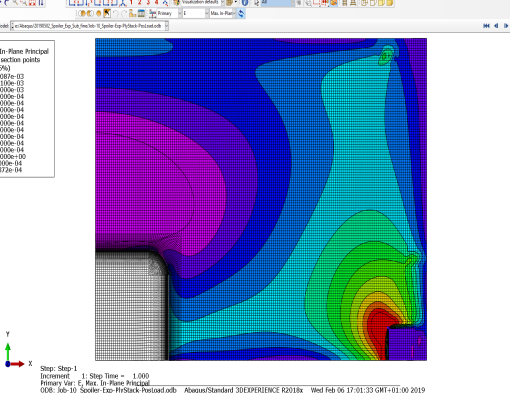The height and width of the screenshot is (393, 510).
Task: Toggle wireframe render style icon
Action: (x=364, y=3)
